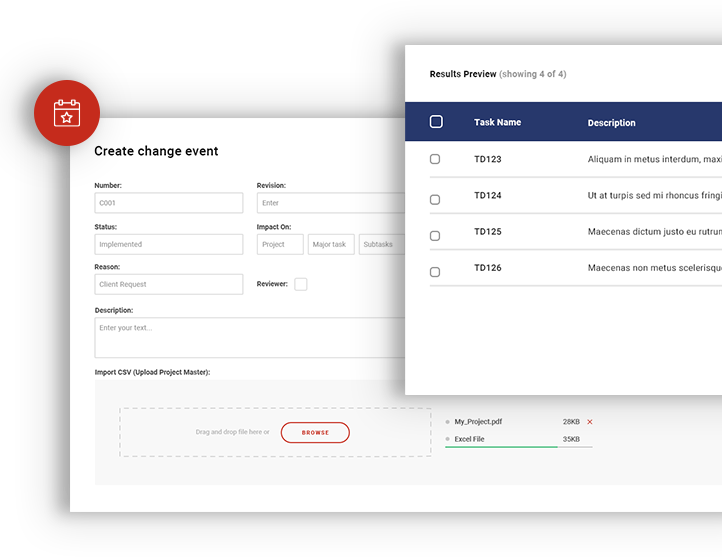Click the Number input field
This screenshot has width=722, height=557.
[168, 203]
